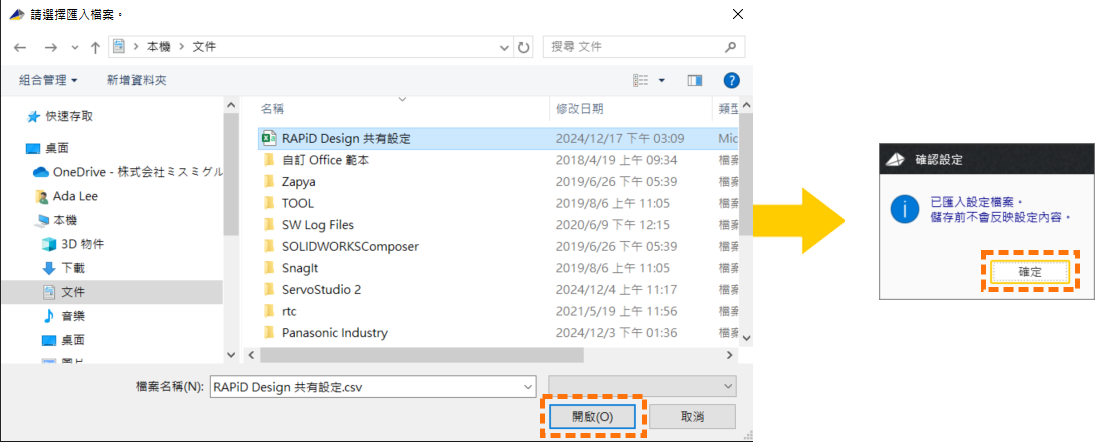The height and width of the screenshot is (442, 1095).
Task: Click the Zapya folder icon
Action: tap(268, 182)
